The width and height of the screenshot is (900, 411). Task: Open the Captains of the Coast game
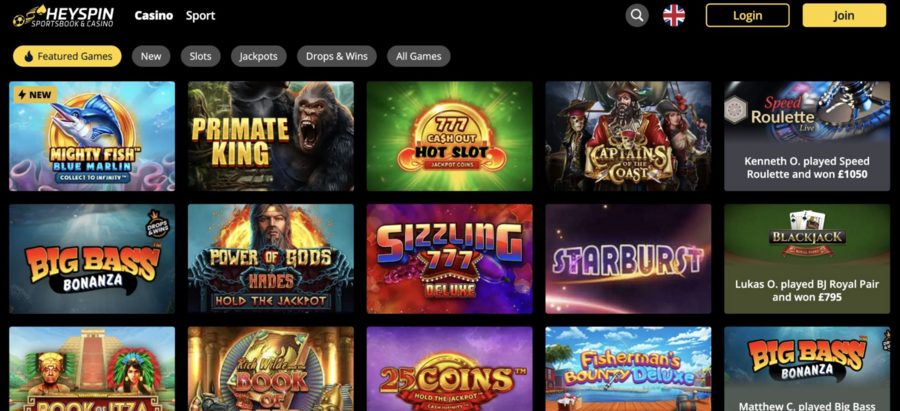628,136
